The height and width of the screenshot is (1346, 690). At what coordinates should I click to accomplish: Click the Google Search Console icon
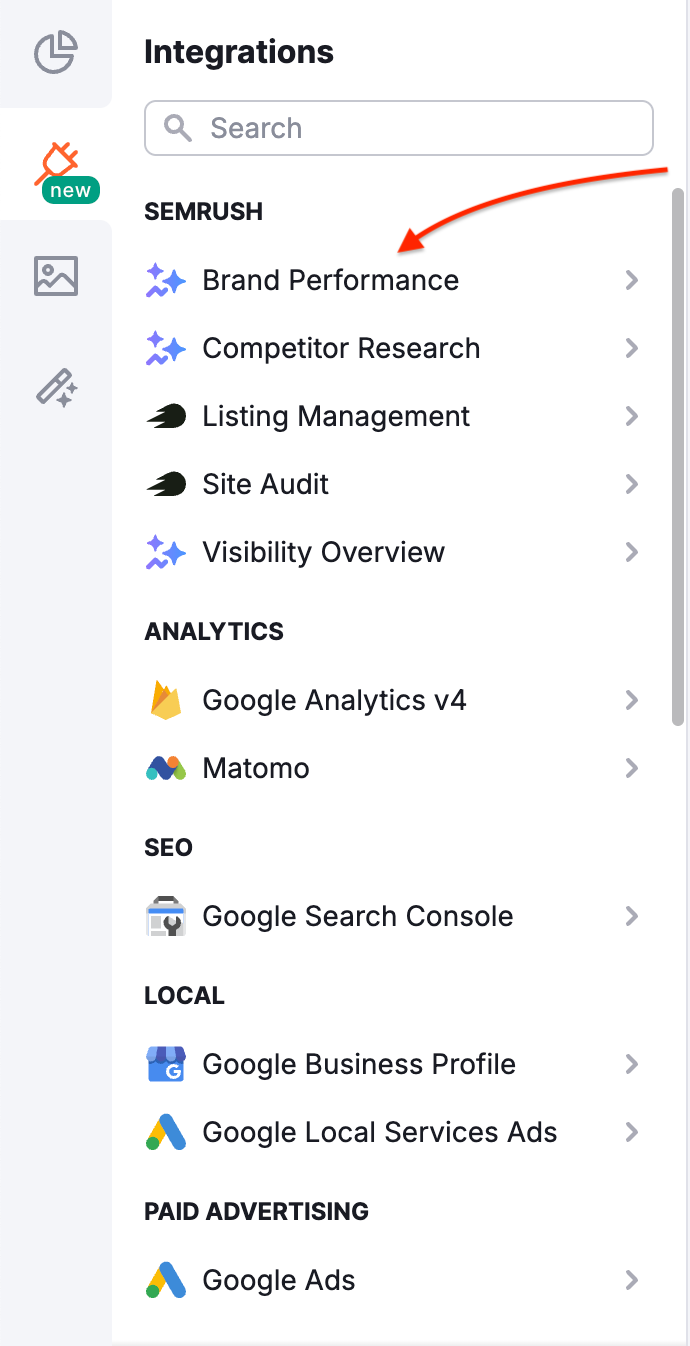pos(165,916)
